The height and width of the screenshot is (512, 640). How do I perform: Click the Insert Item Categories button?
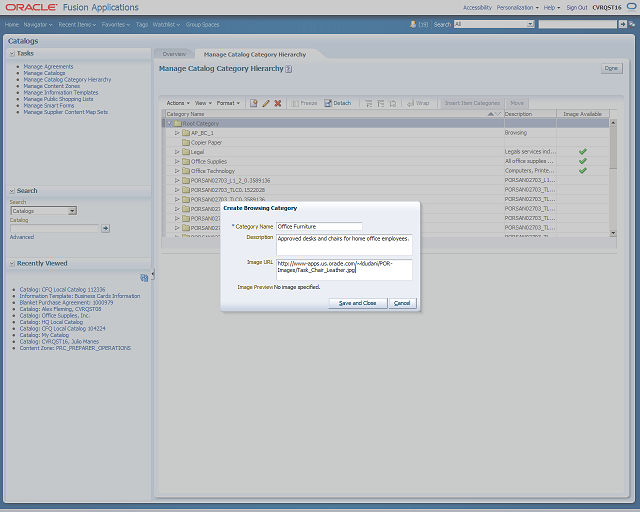click(472, 103)
